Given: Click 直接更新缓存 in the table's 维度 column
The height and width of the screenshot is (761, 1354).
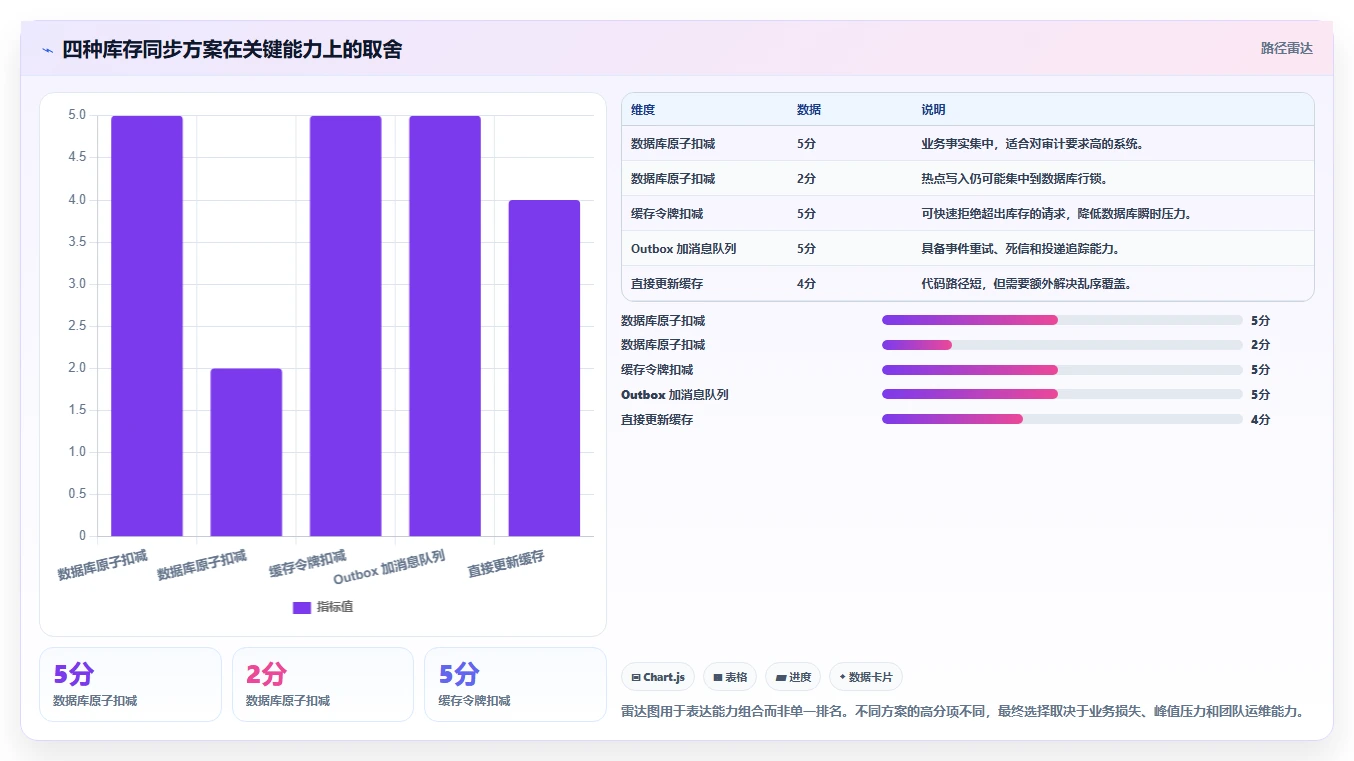Looking at the screenshot, I should pos(667,284).
